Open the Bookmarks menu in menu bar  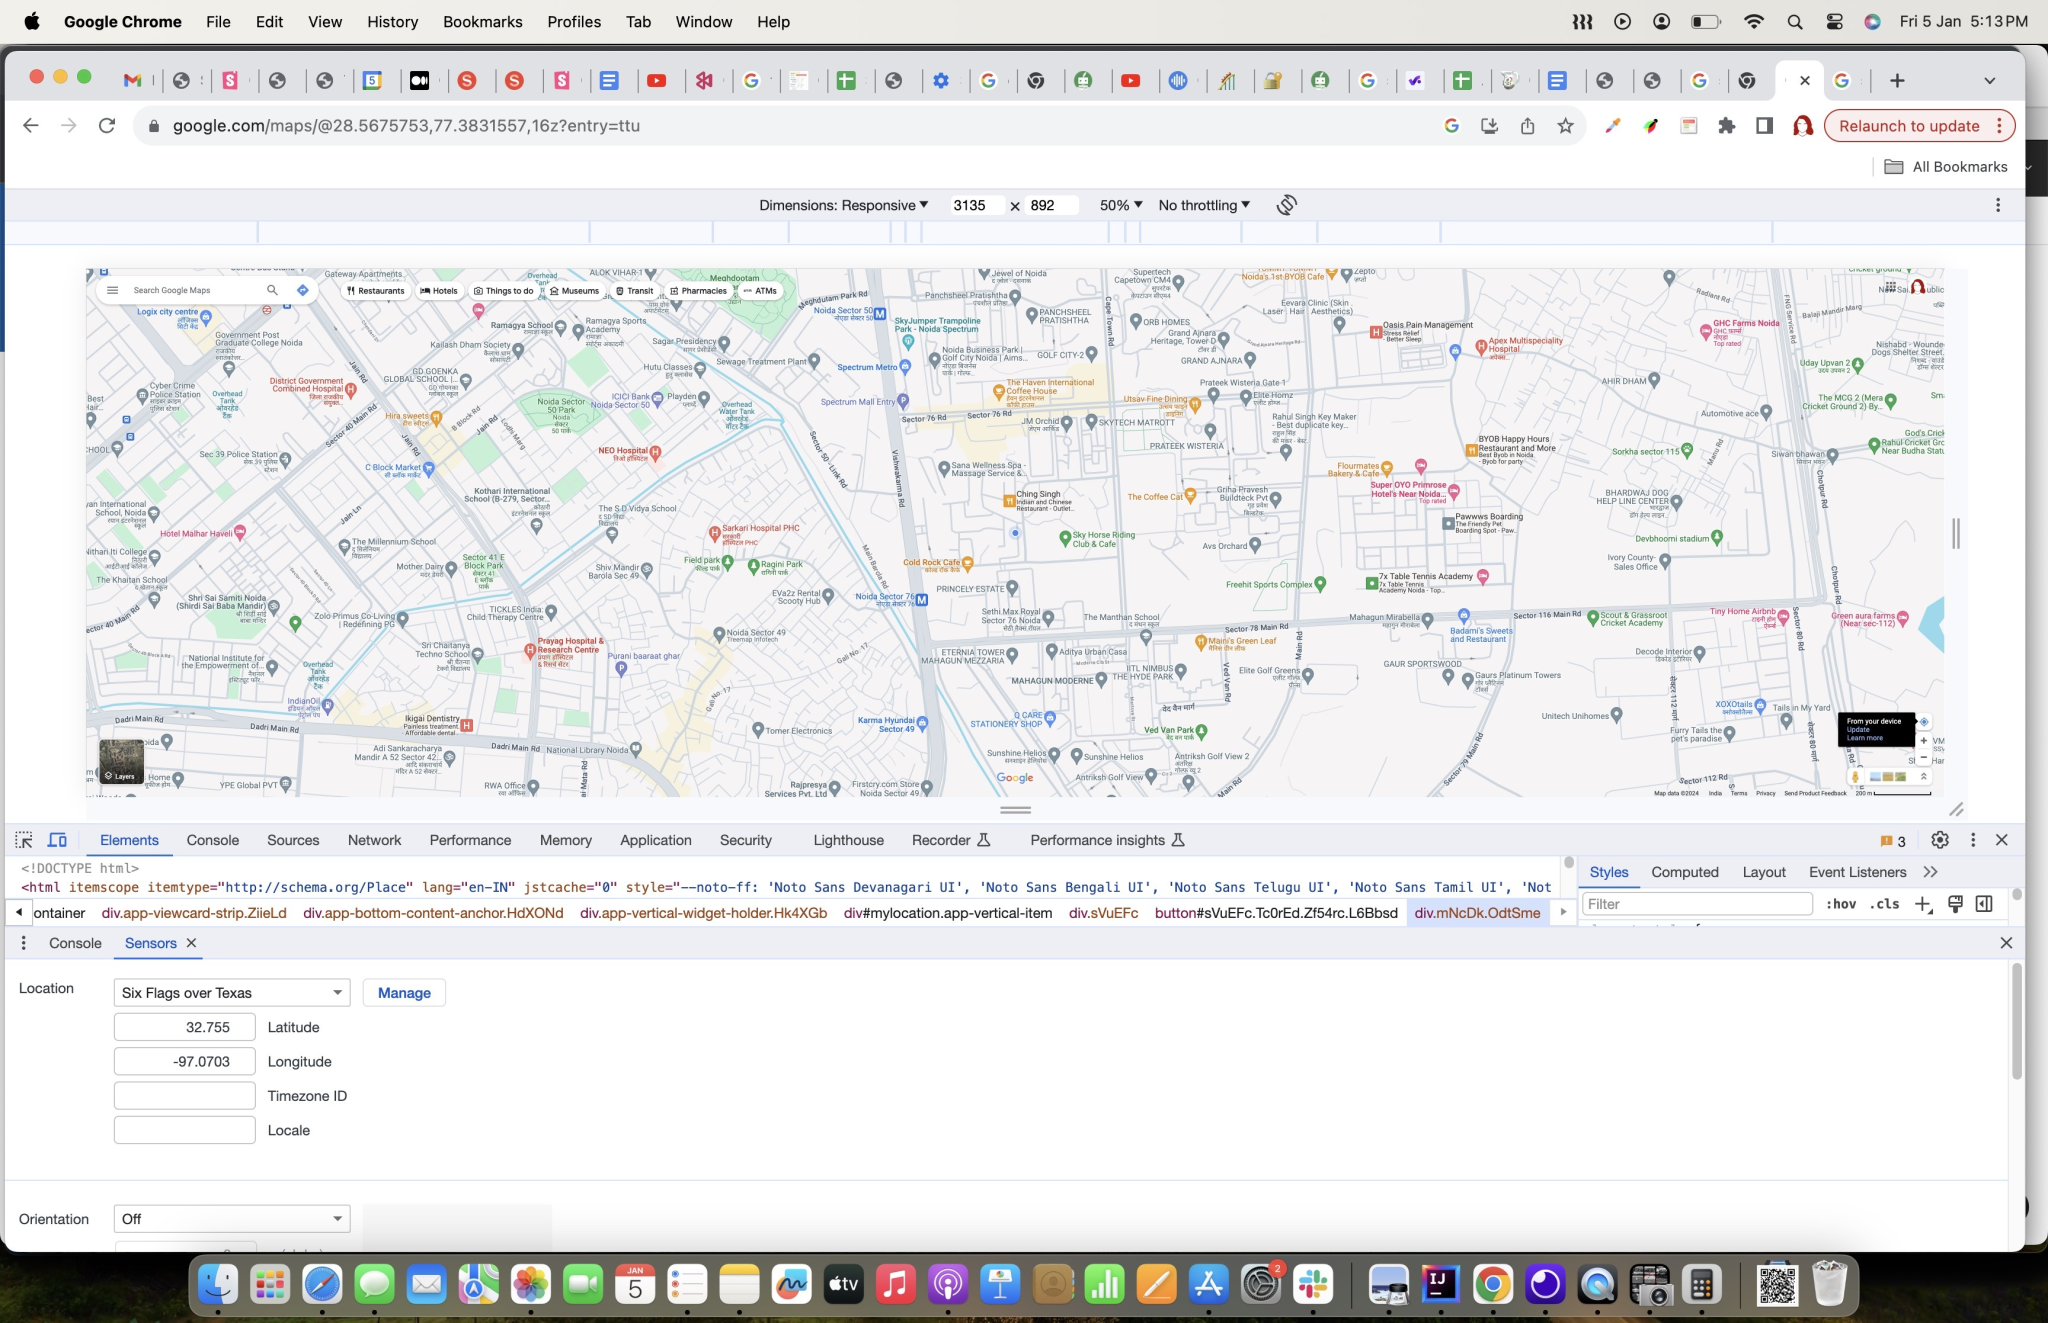point(482,21)
